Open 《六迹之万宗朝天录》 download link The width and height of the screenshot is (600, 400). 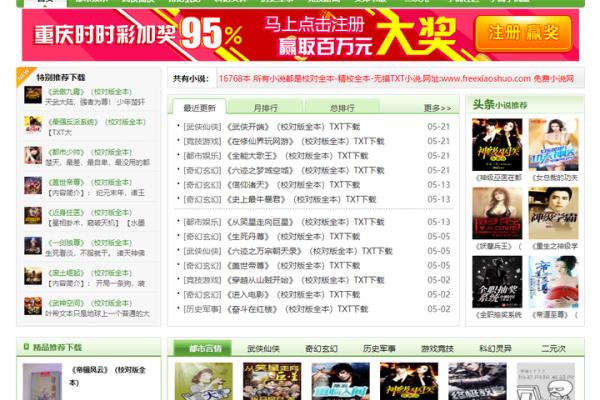click(x=310, y=251)
